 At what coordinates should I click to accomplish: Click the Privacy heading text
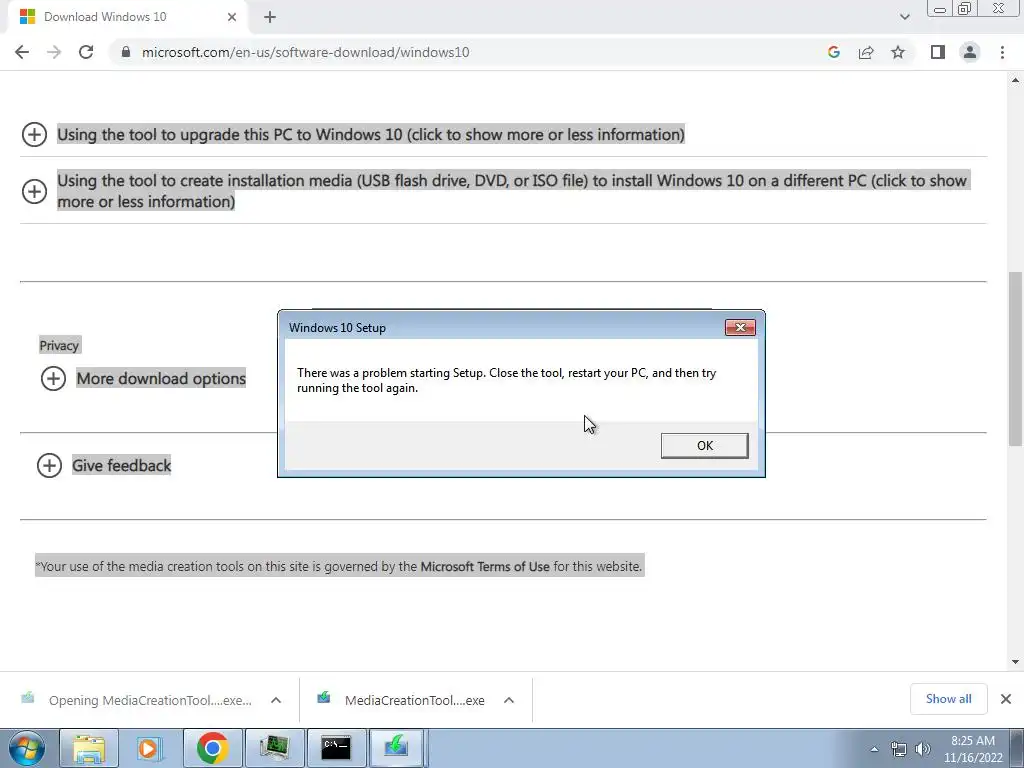coord(59,345)
